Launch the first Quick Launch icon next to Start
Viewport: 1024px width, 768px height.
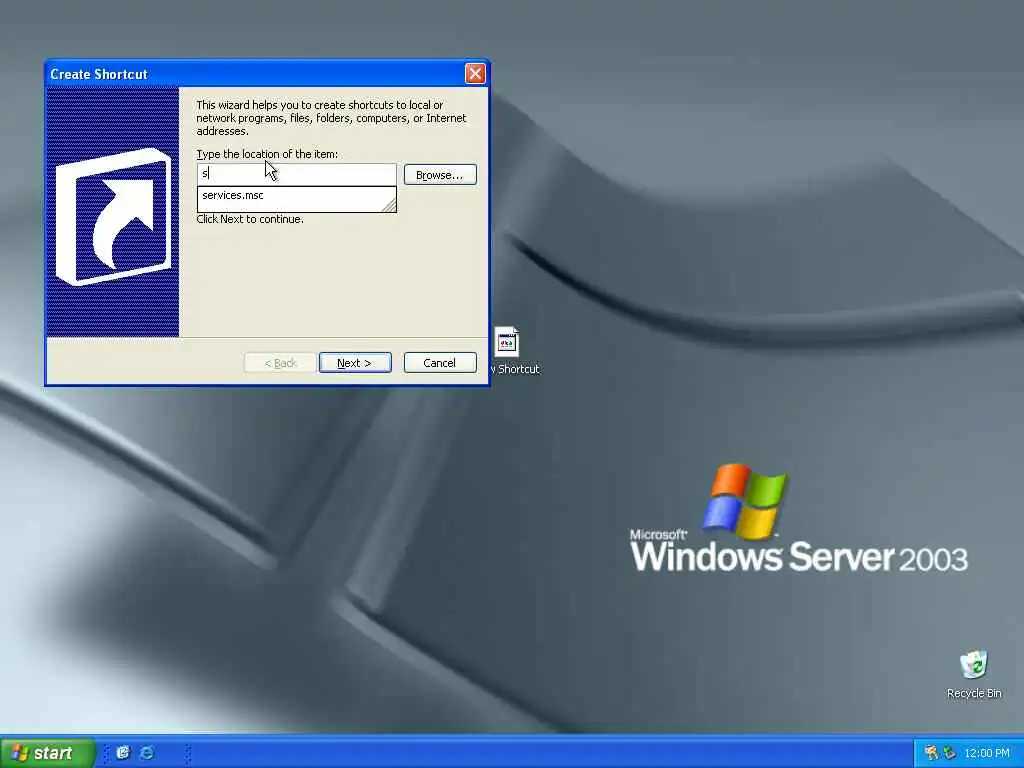click(123, 752)
